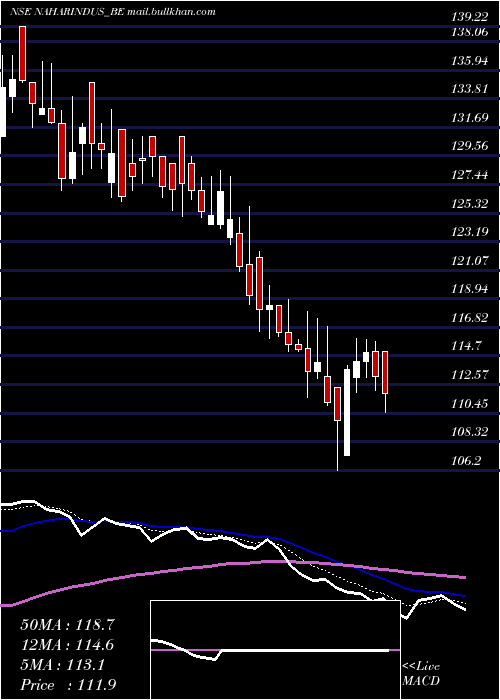Viewport: 500px width, 700px height.
Task: Click the 139.22 price axis label
Action: (x=470, y=17)
